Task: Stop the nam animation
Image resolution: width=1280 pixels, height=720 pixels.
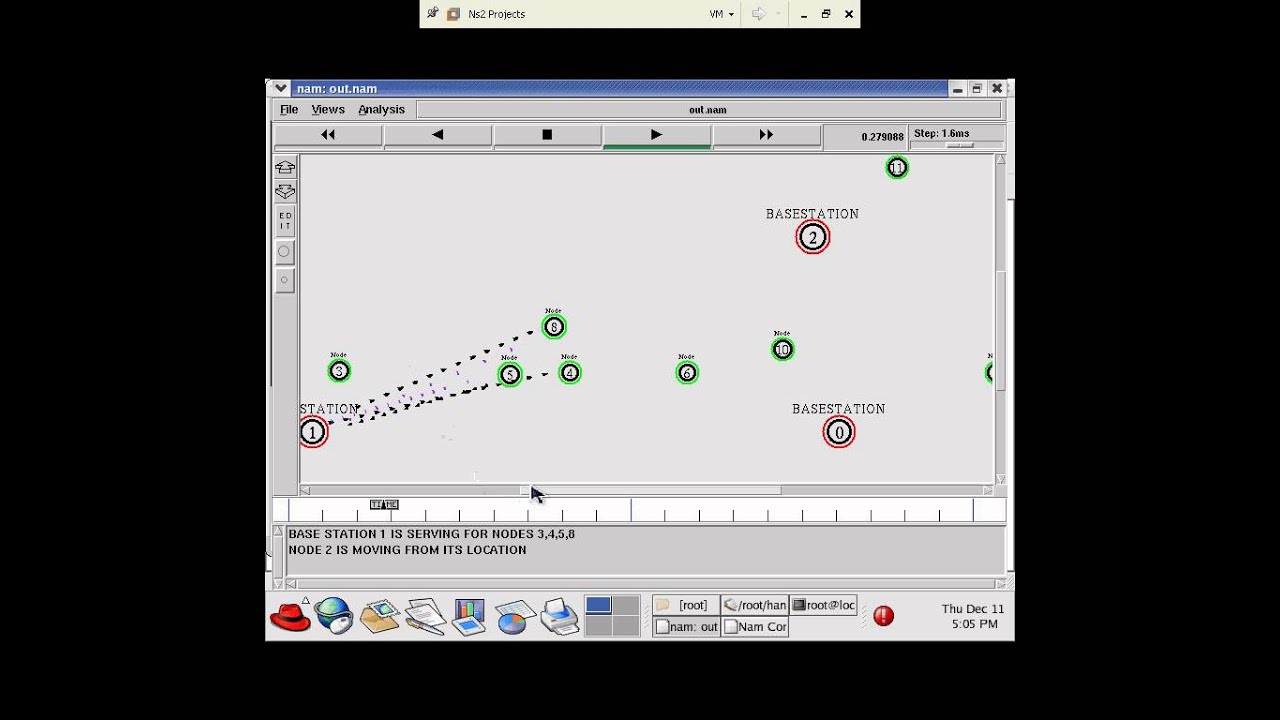Action: coord(547,135)
